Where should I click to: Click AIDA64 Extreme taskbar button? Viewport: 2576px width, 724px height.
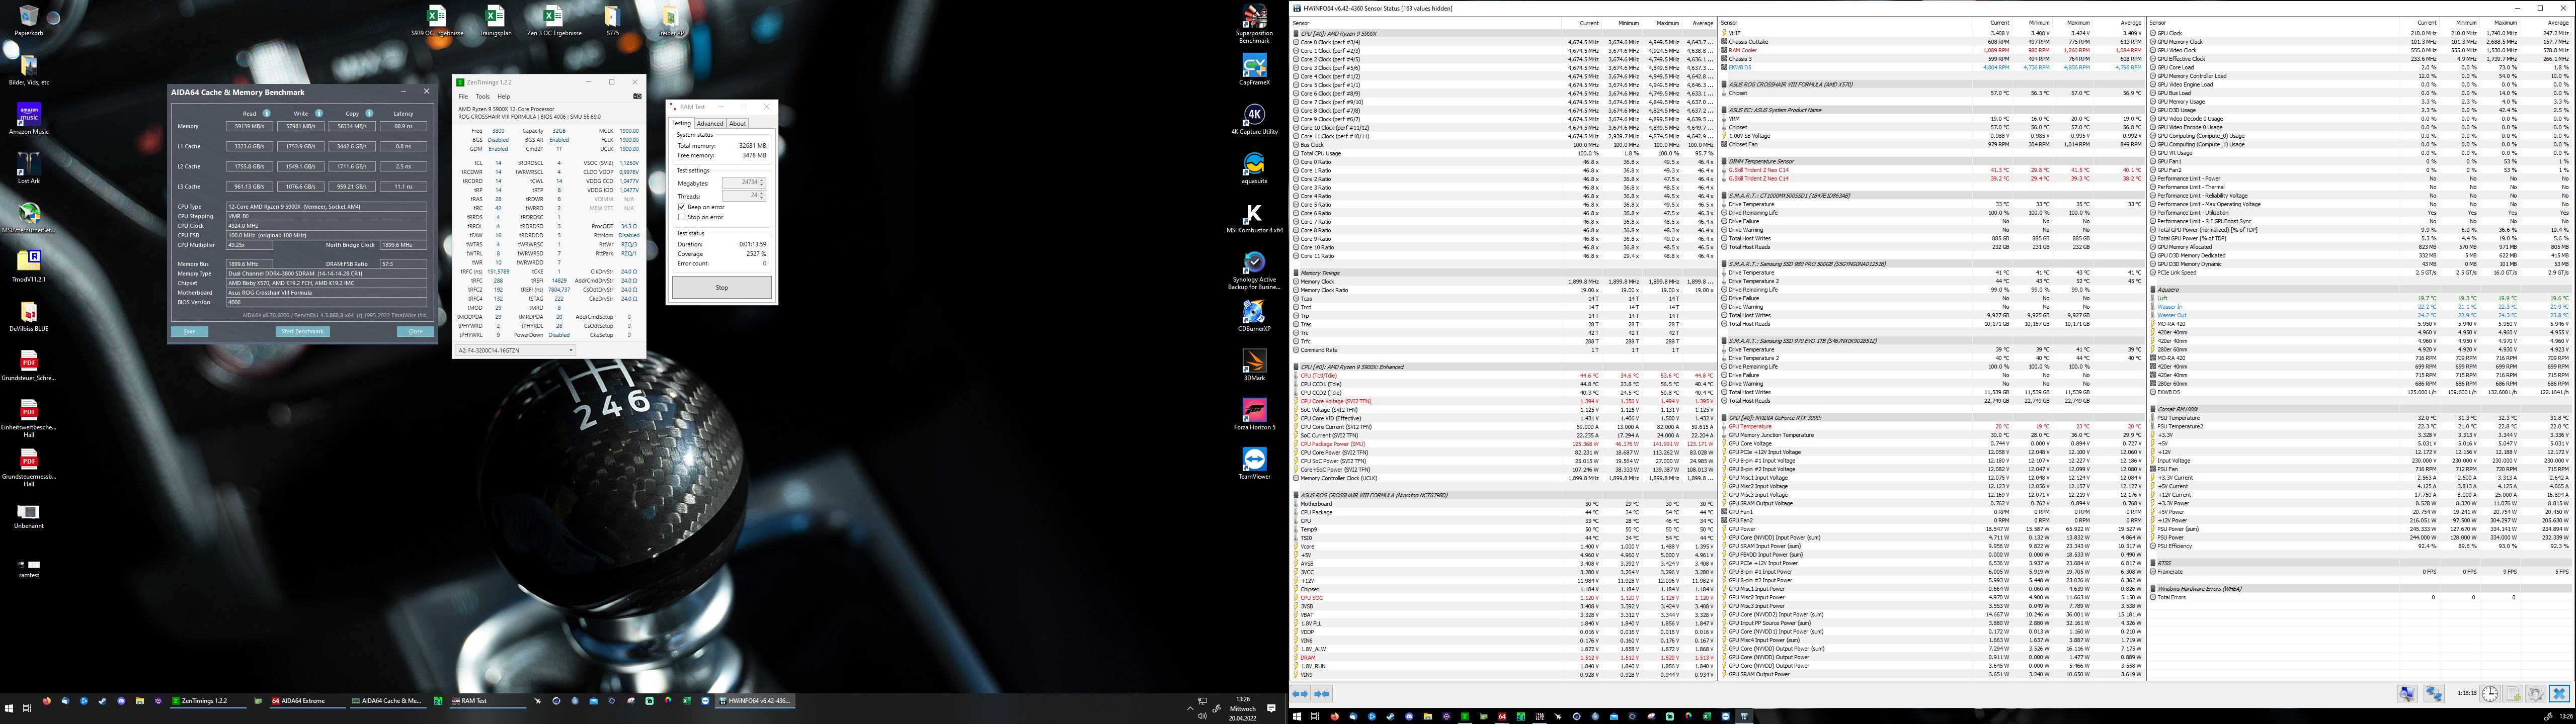[x=307, y=701]
